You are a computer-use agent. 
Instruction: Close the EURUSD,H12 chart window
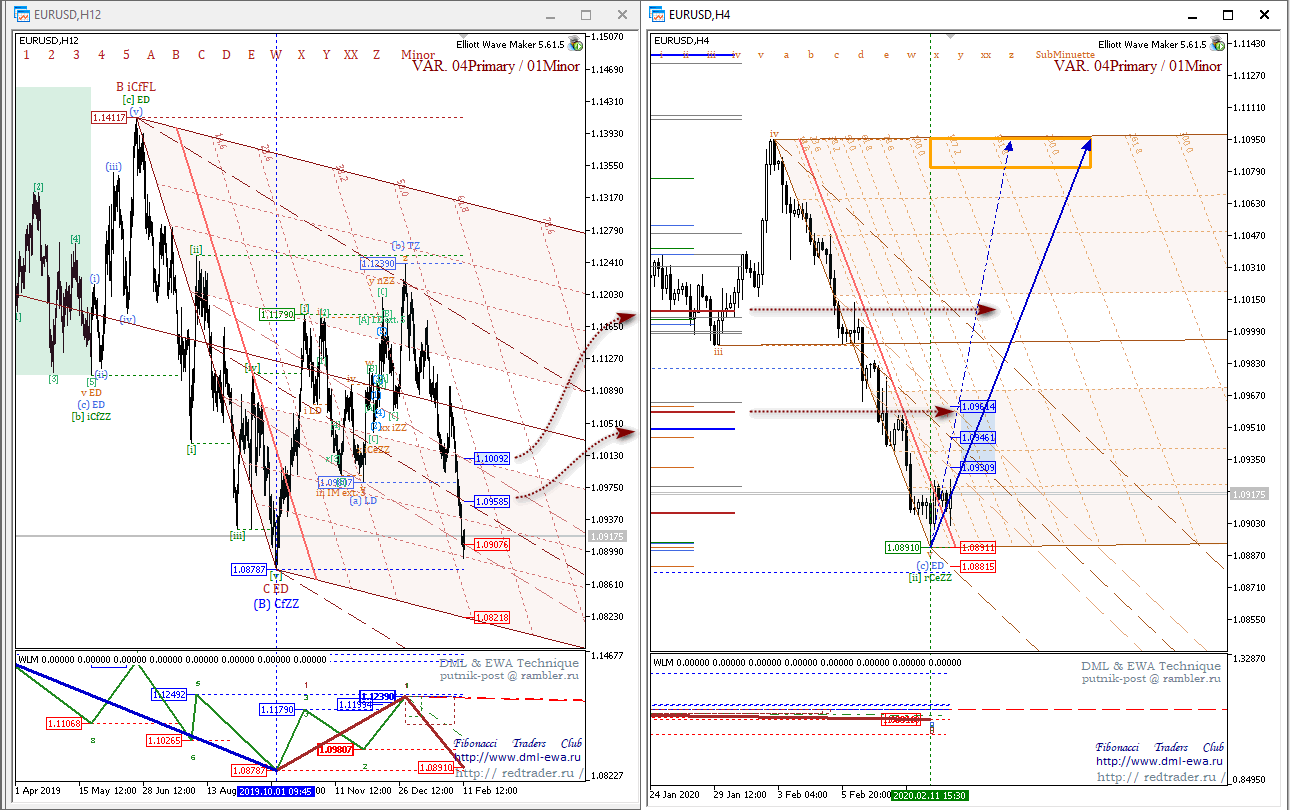point(620,15)
